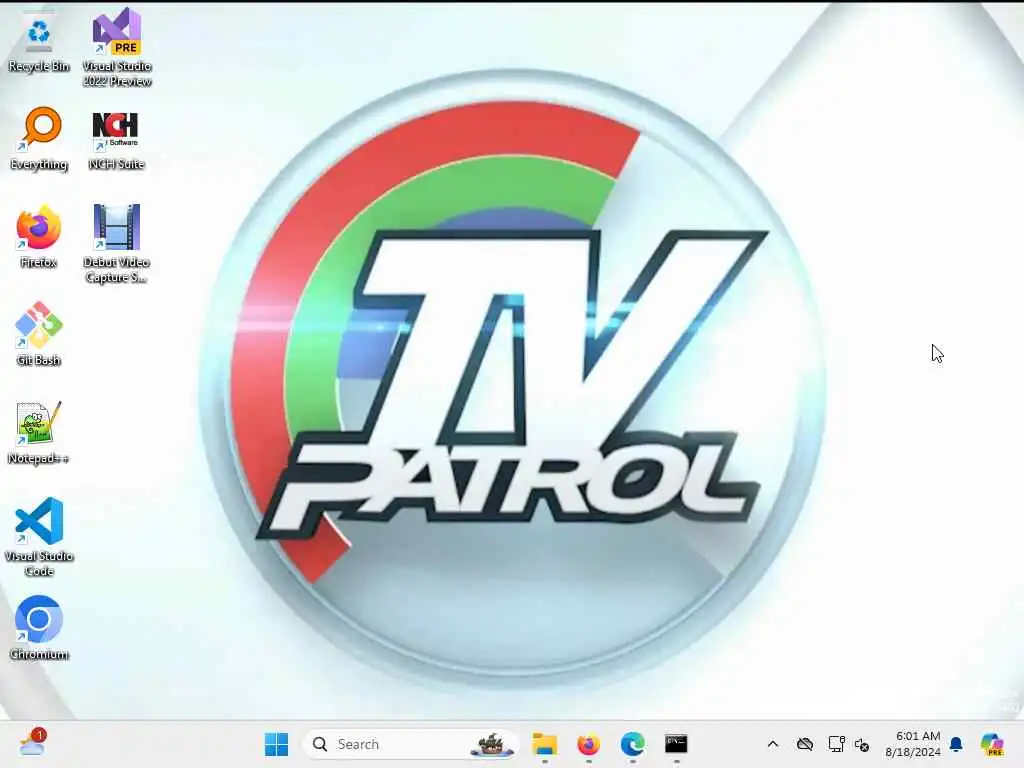Open Microsoft Edge from the taskbar

click(632, 744)
